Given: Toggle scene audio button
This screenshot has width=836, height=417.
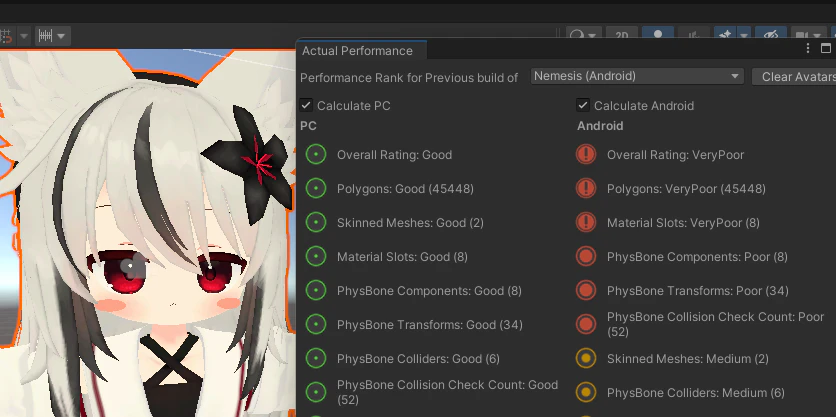Looking at the screenshot, I should [693, 34].
